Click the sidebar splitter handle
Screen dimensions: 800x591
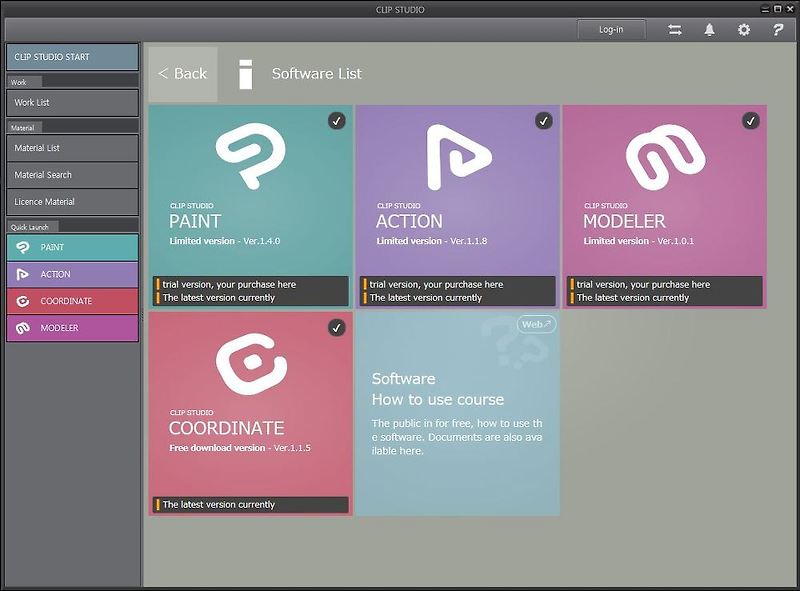pyautogui.click(x=142, y=316)
